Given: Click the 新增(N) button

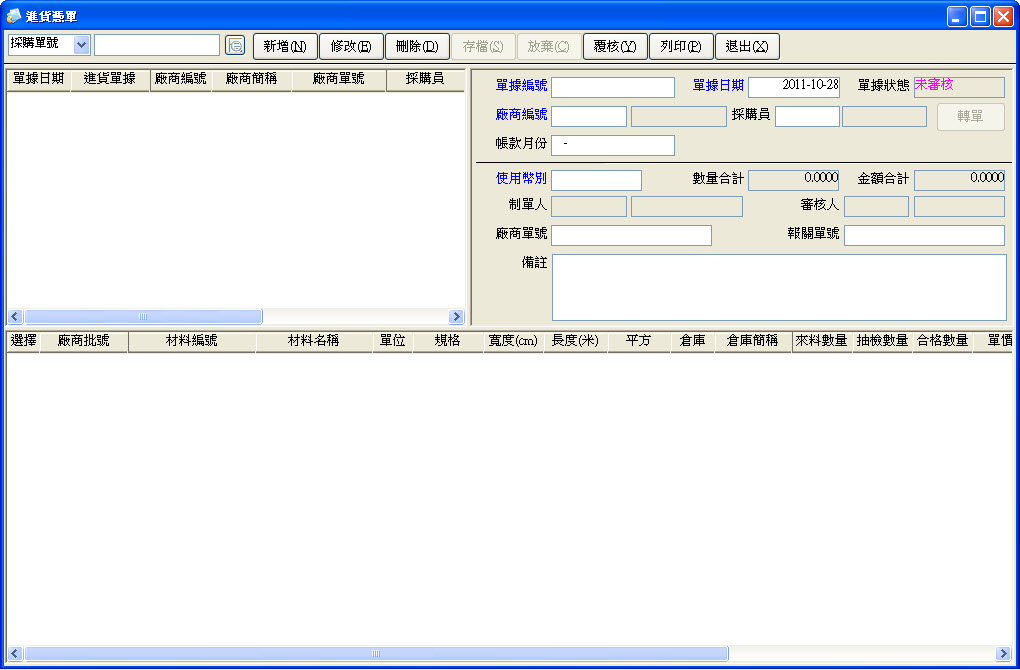Looking at the screenshot, I should [x=285, y=46].
